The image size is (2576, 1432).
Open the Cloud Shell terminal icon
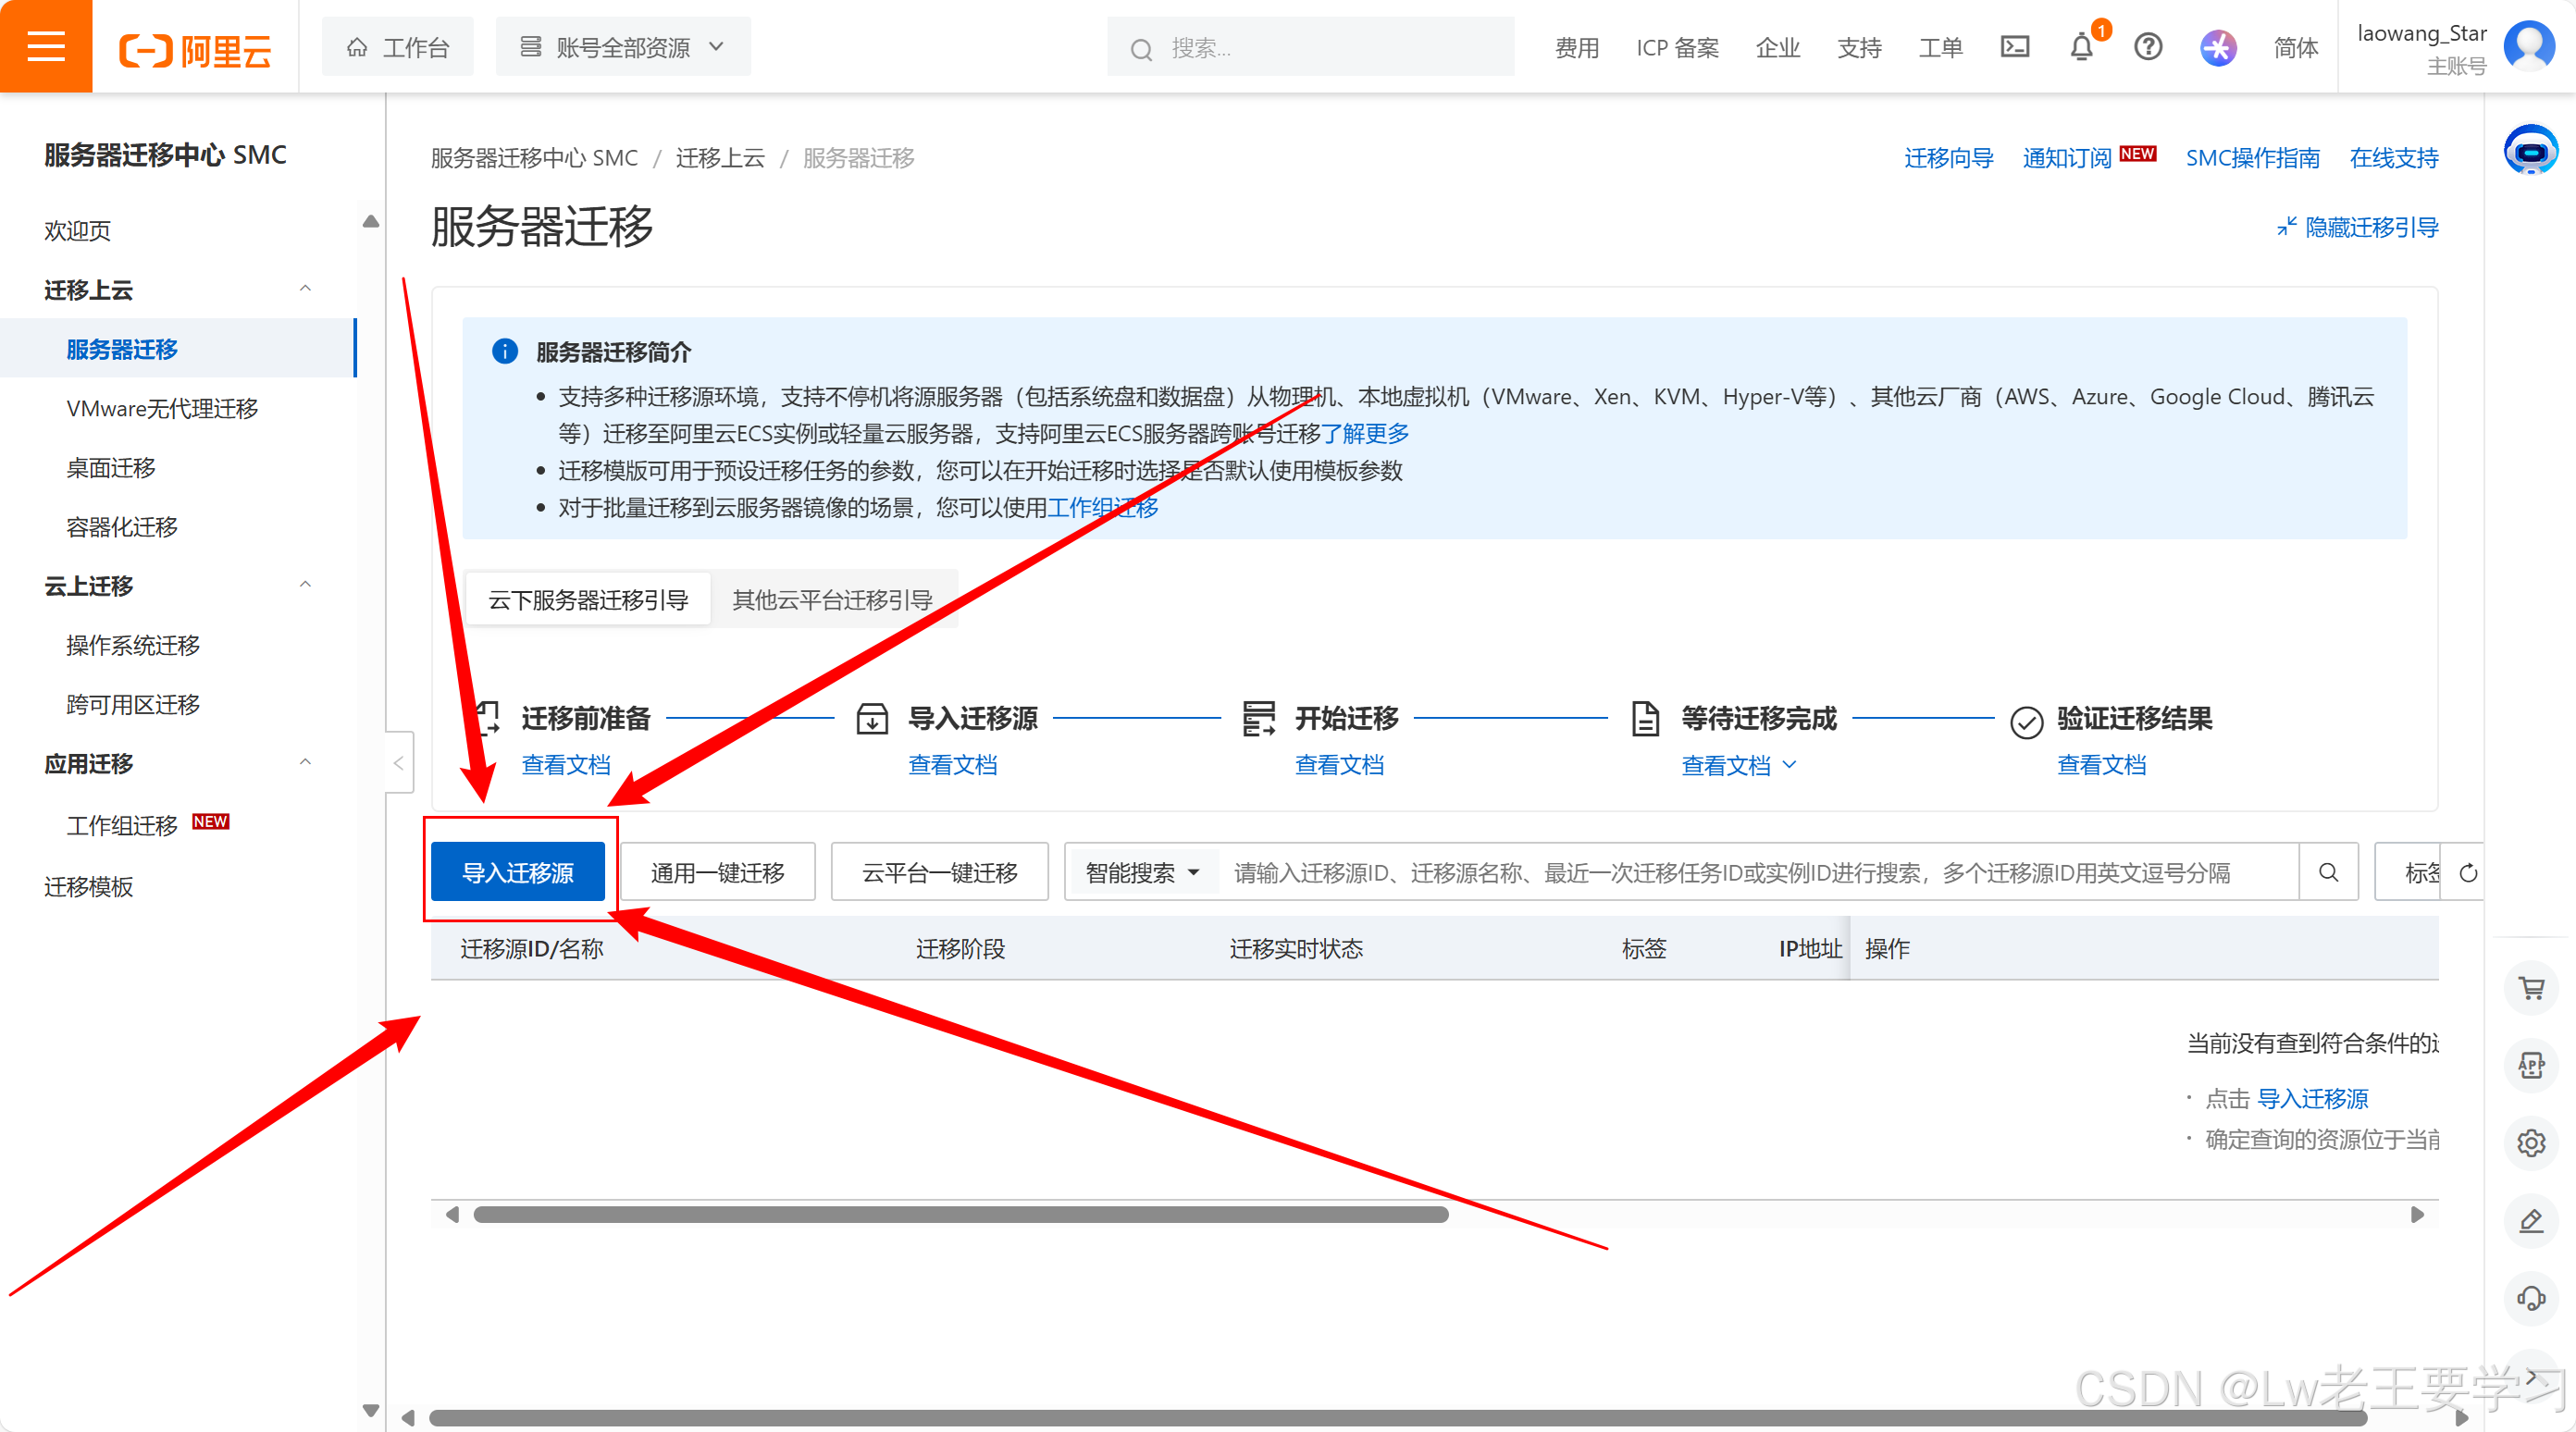point(2014,46)
